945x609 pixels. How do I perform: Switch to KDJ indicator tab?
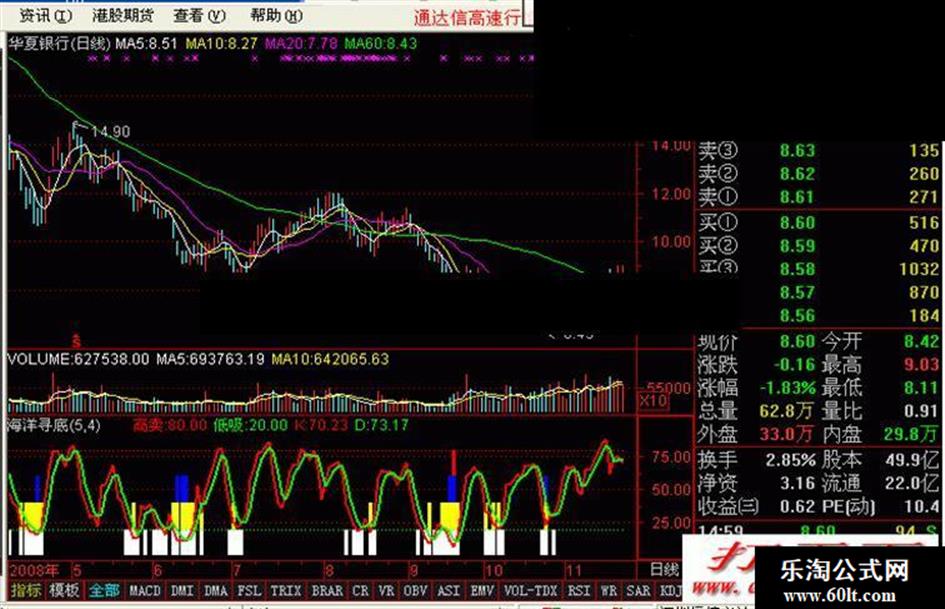671,590
